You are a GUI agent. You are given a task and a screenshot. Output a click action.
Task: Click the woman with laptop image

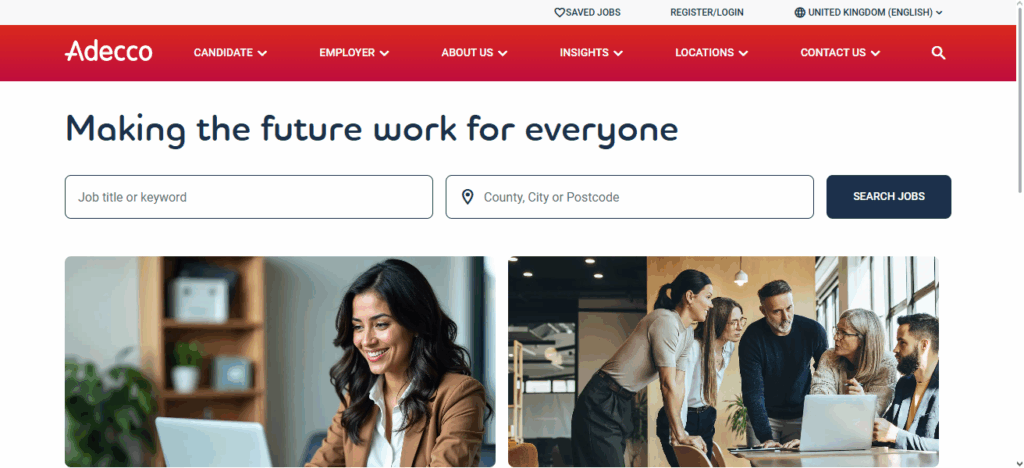coord(280,362)
